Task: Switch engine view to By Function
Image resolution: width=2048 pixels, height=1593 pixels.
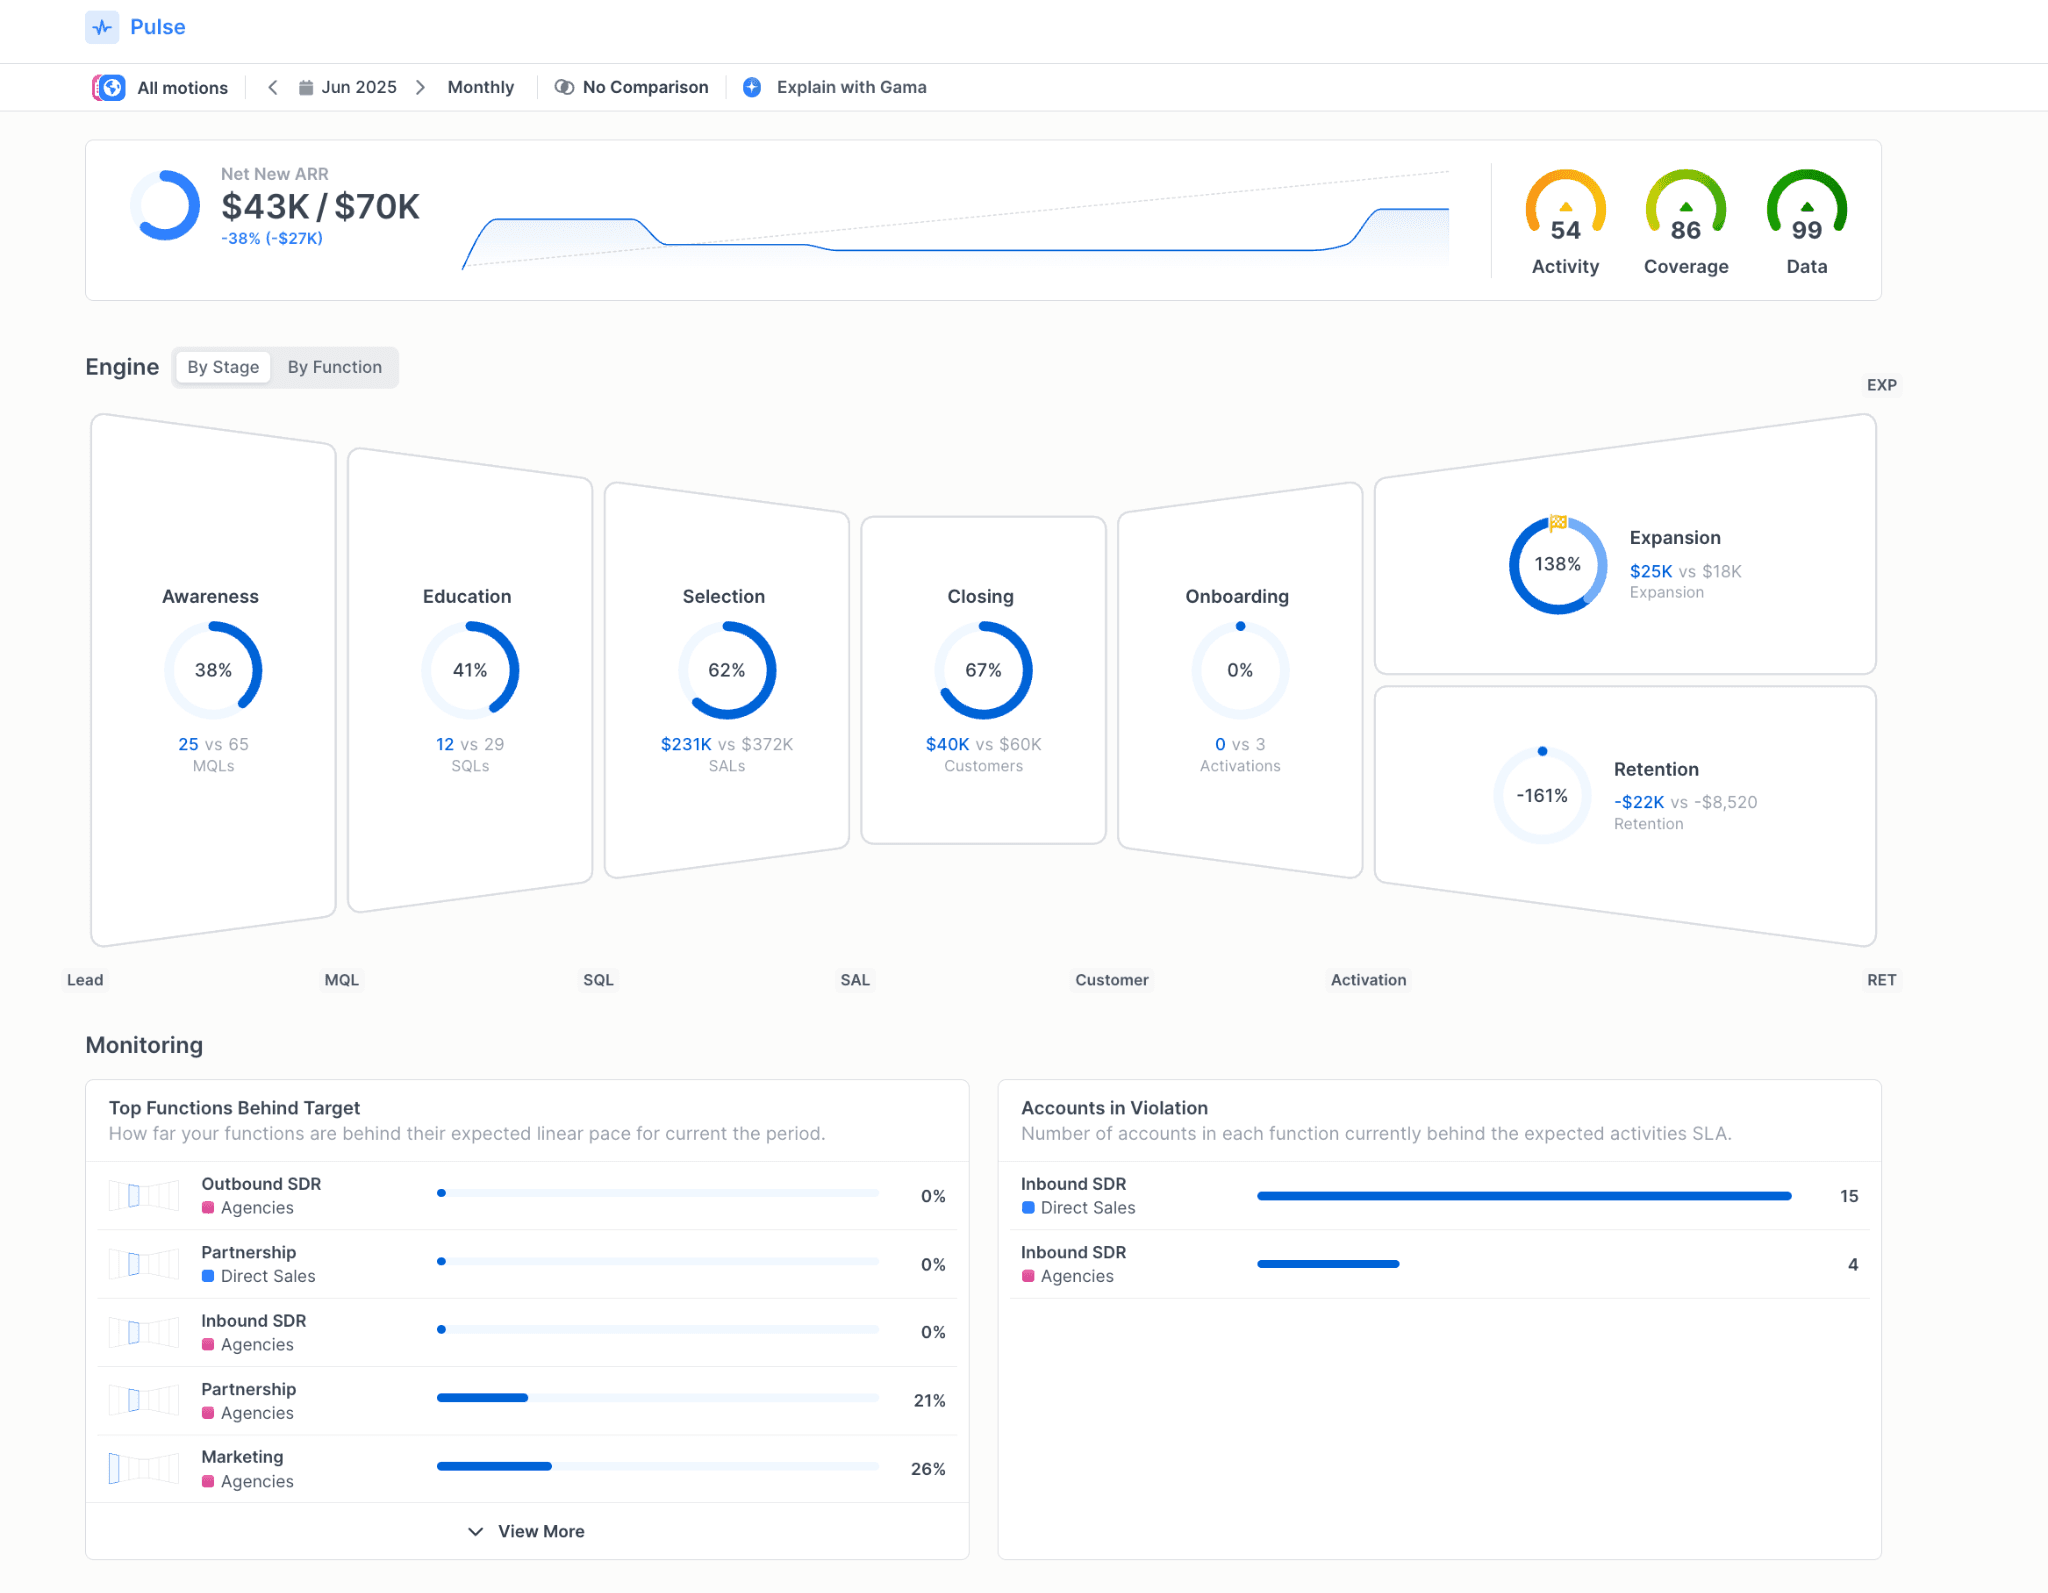Action: (x=335, y=367)
